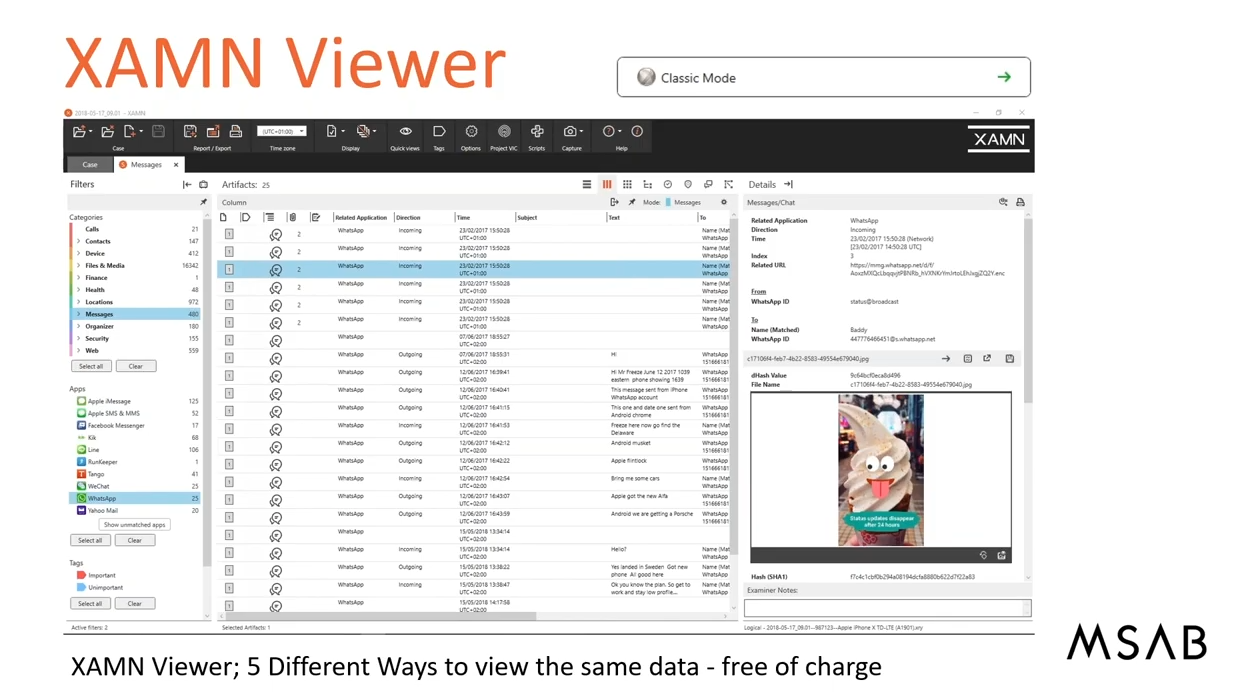Image resolution: width=1240 pixels, height=694 pixels.
Task: Open the time zone dropdown (UTC+01:00)
Action: click(x=282, y=132)
